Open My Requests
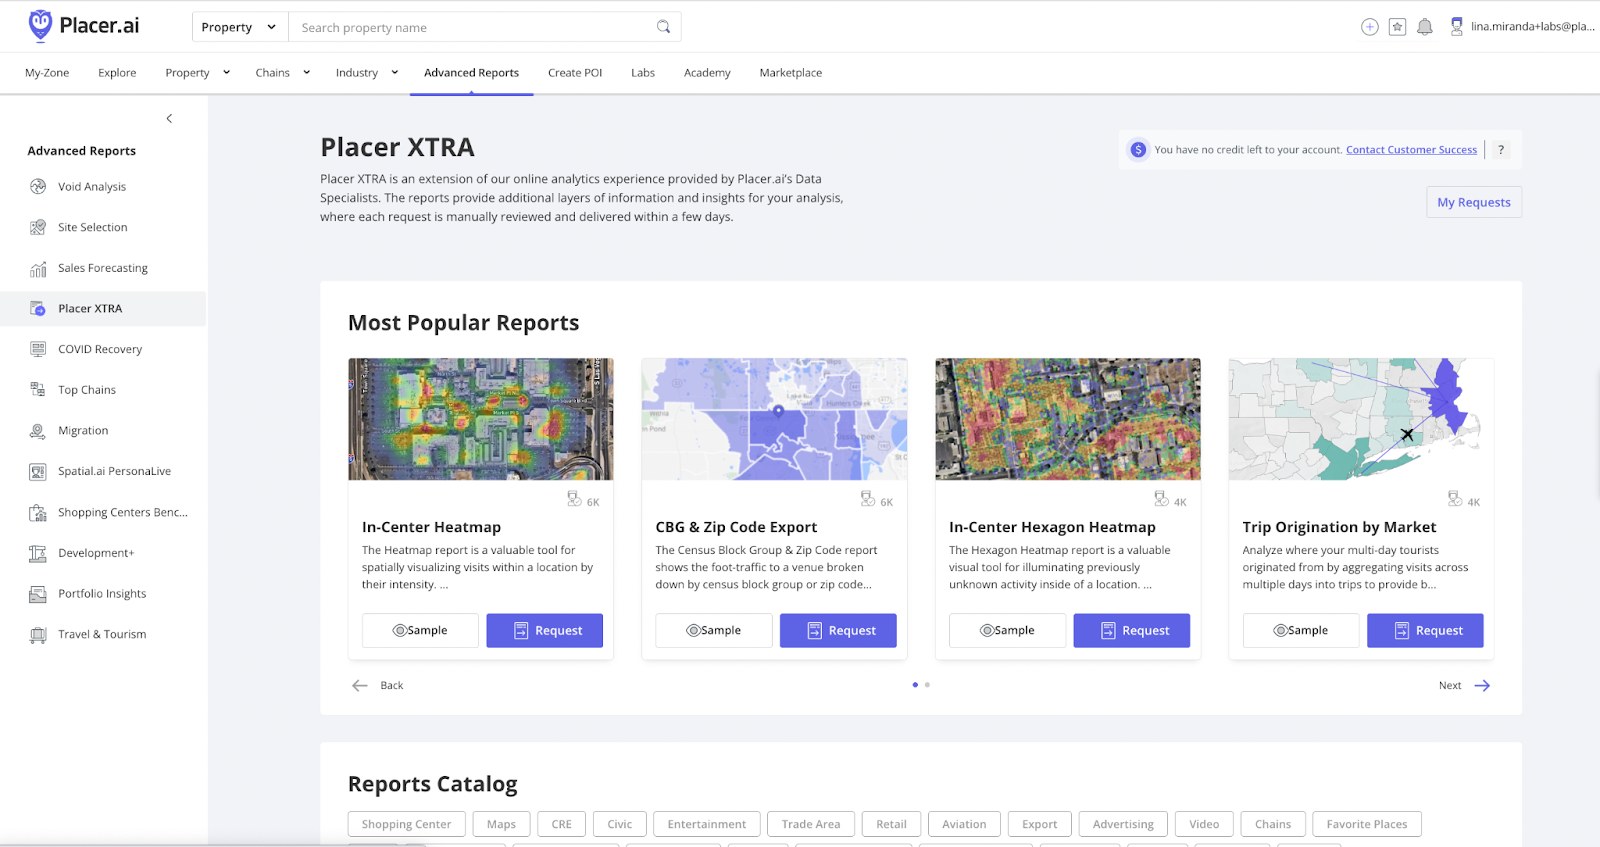Image resolution: width=1600 pixels, height=847 pixels. pos(1474,202)
